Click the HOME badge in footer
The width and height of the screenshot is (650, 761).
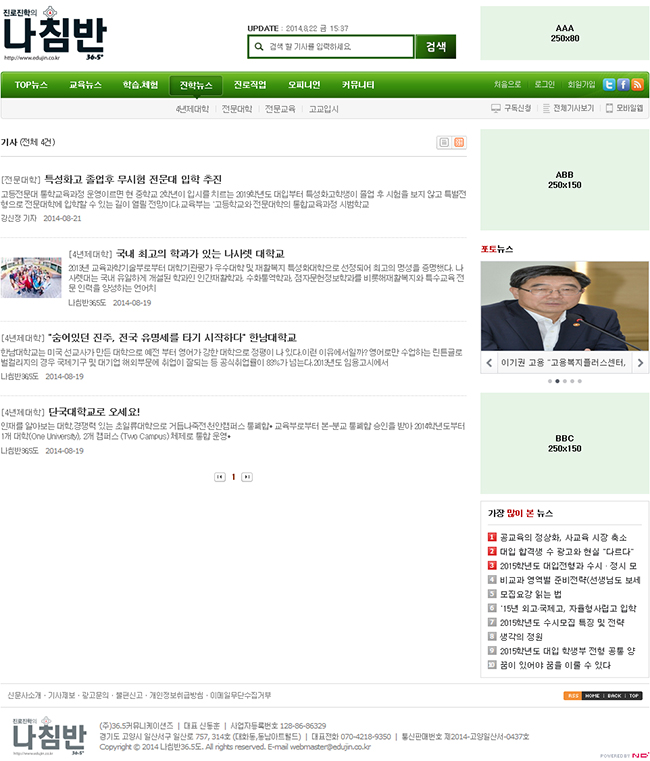(592, 695)
